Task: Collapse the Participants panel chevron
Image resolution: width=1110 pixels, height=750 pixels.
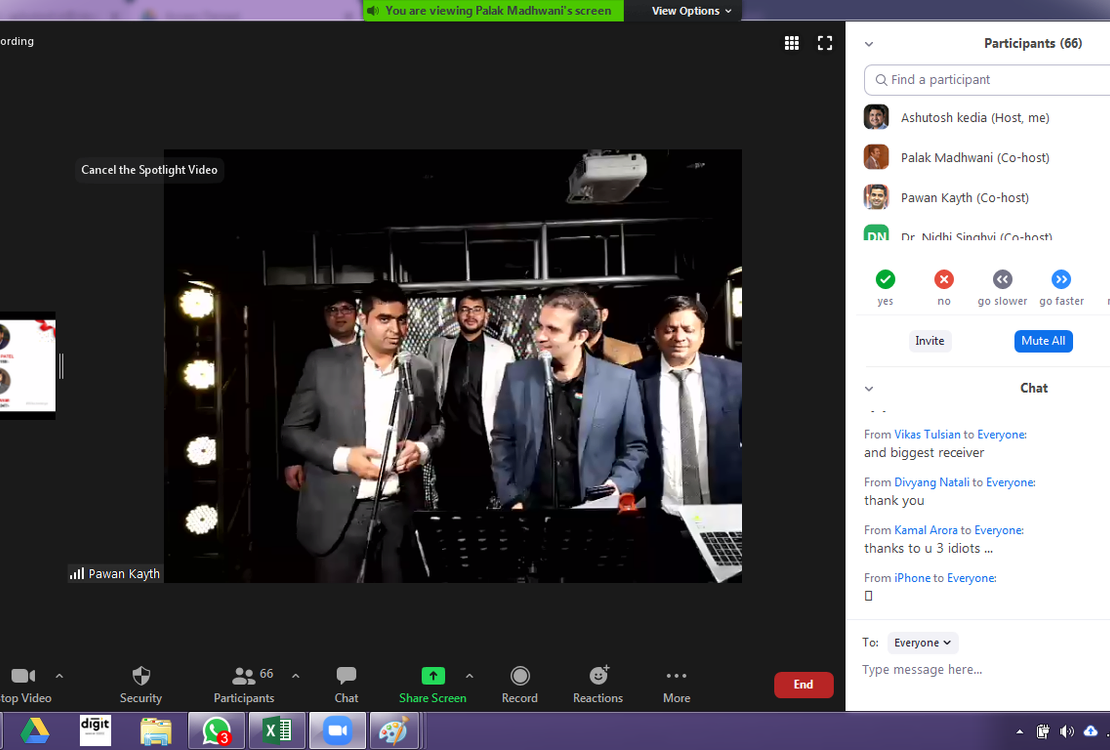Action: tap(869, 44)
